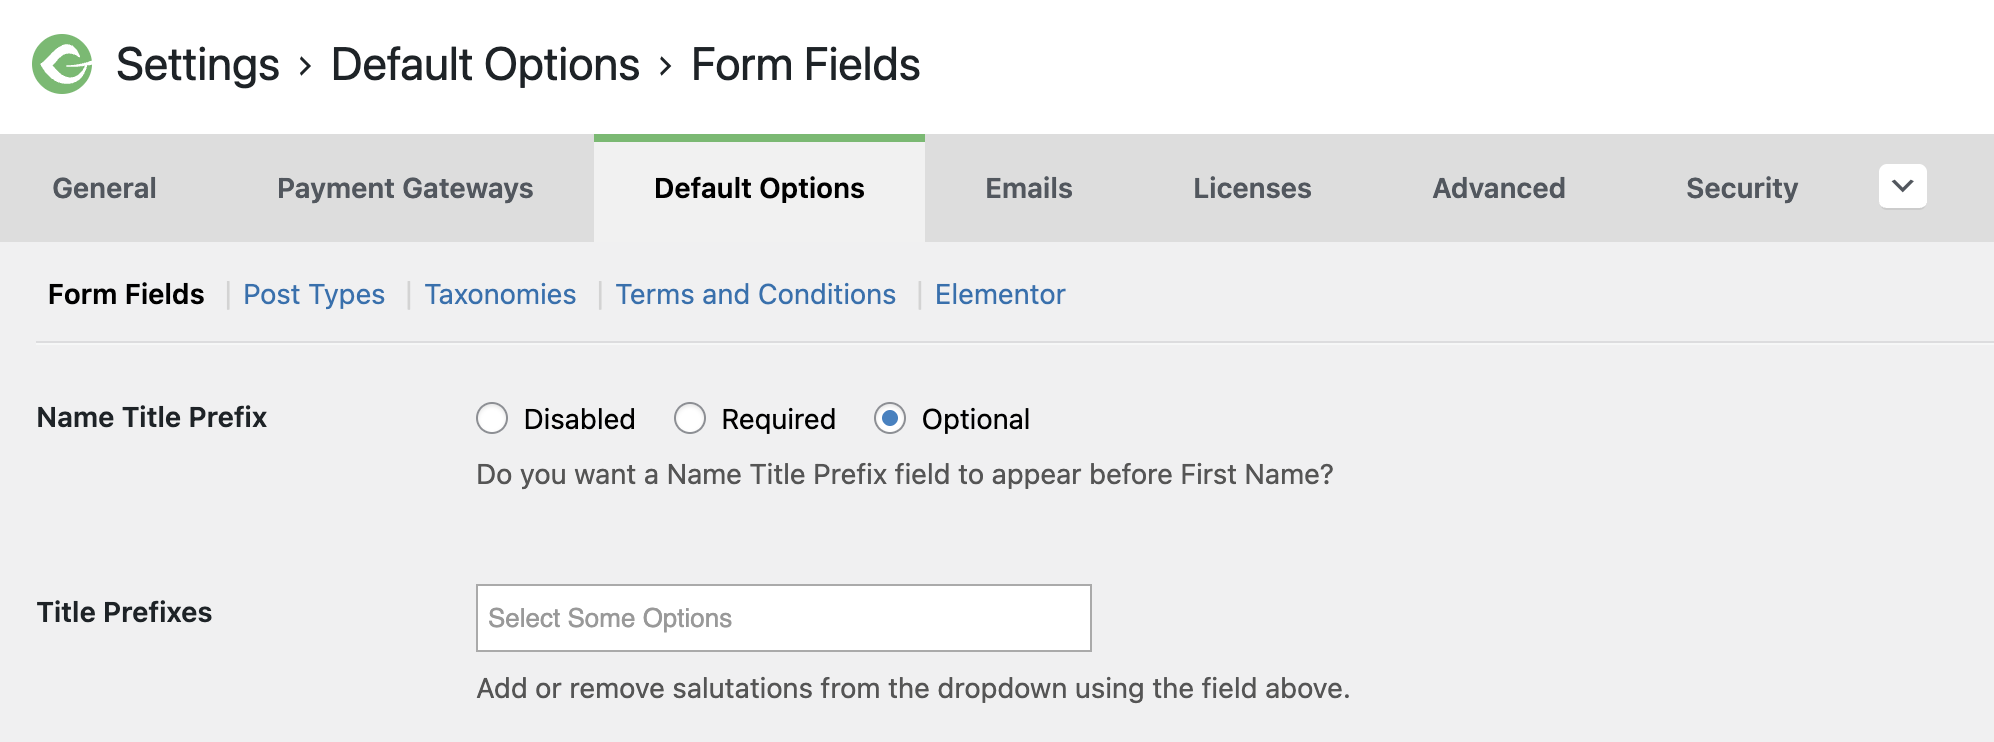Screen dimensions: 1994x742
Task: Select the Required radio button
Action: pyautogui.click(x=691, y=419)
